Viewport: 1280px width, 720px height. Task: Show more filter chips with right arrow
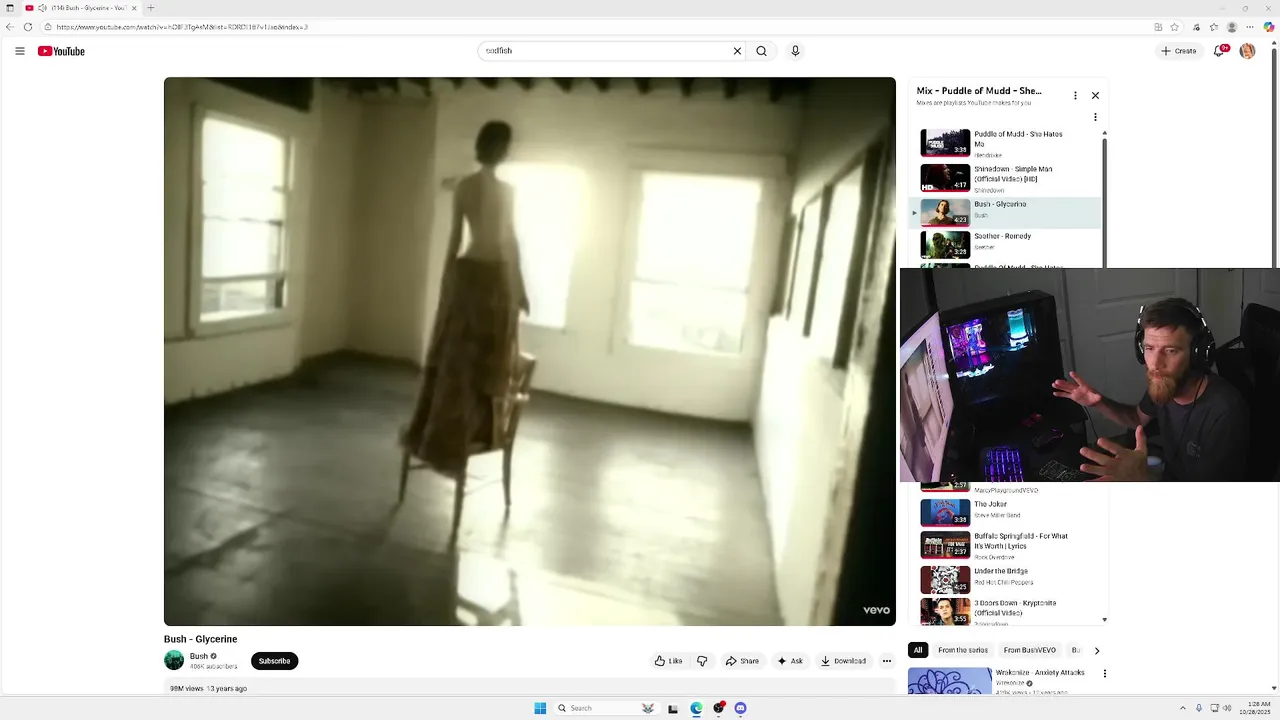point(1097,650)
